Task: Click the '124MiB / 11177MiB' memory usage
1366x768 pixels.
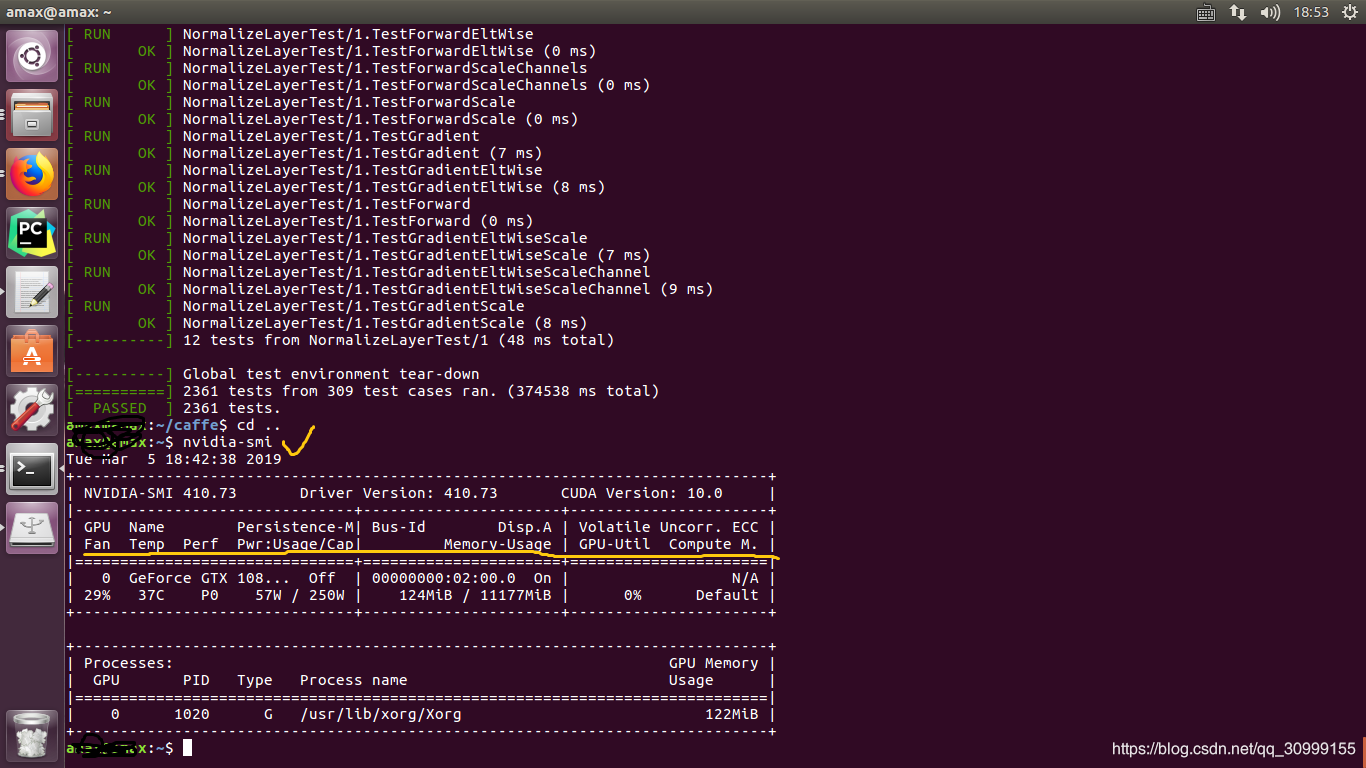Action: [x=475, y=595]
